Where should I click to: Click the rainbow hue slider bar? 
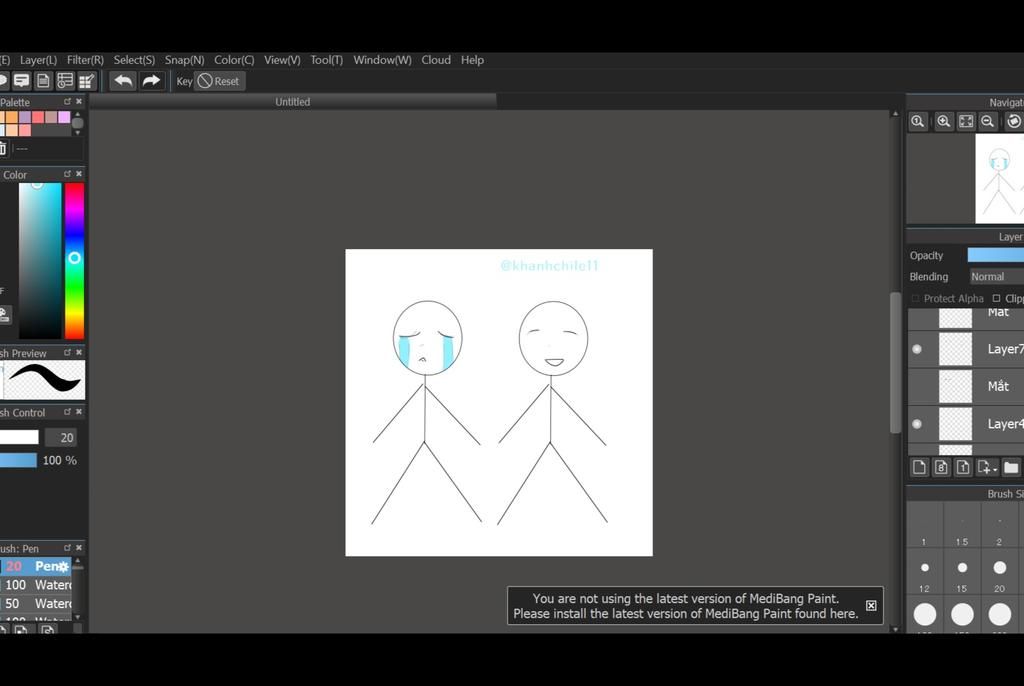tap(74, 261)
